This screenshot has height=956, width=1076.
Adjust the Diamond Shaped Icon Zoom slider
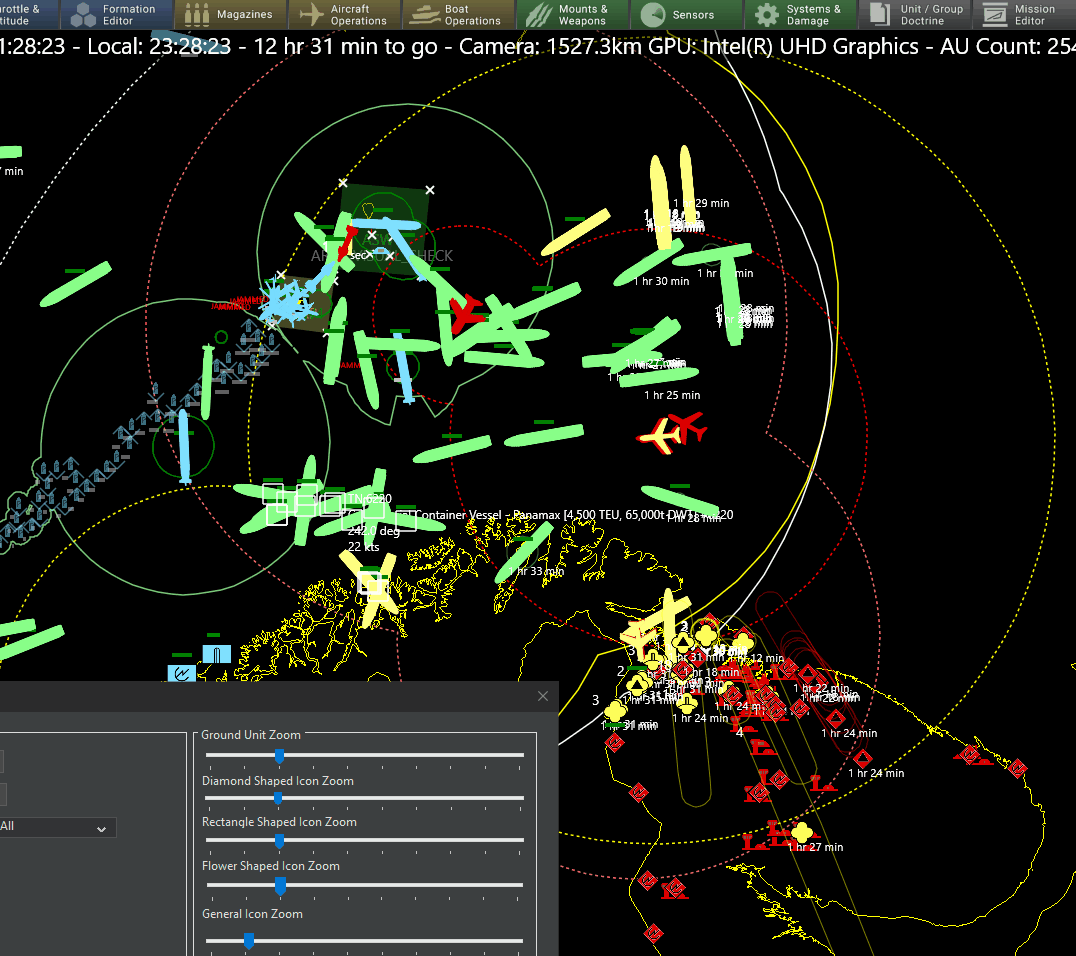[x=278, y=798]
